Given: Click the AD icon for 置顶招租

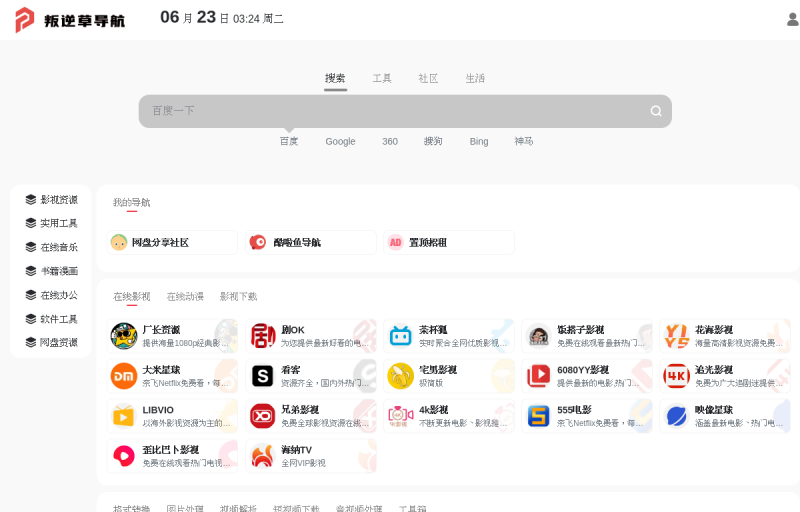Looking at the screenshot, I should [395, 242].
